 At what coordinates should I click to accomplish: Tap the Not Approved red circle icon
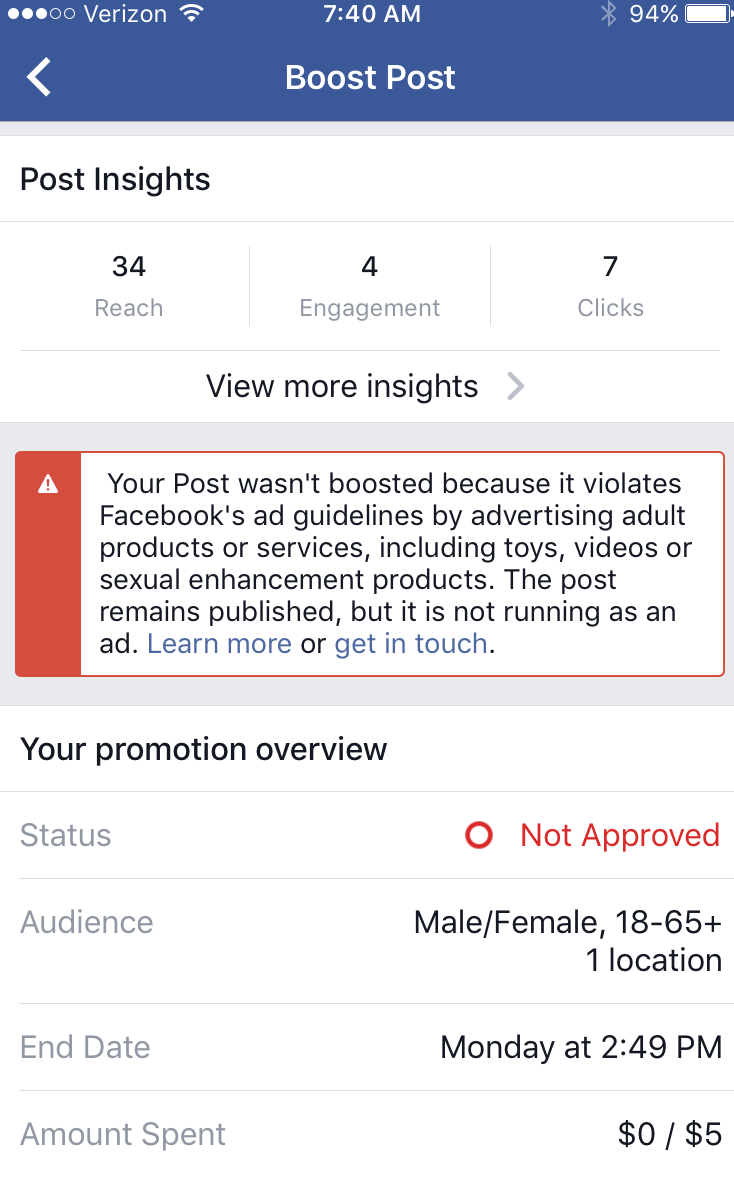479,836
